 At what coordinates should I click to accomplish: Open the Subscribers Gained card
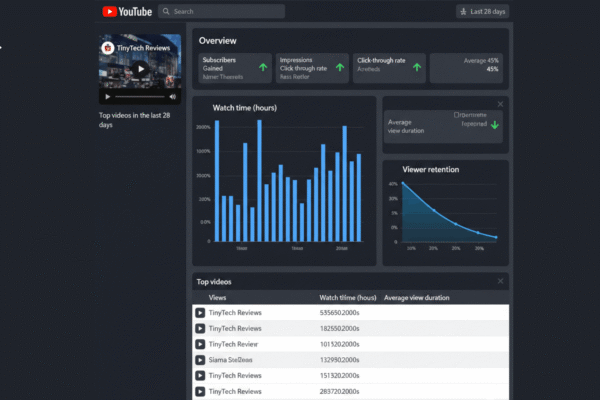click(x=235, y=68)
